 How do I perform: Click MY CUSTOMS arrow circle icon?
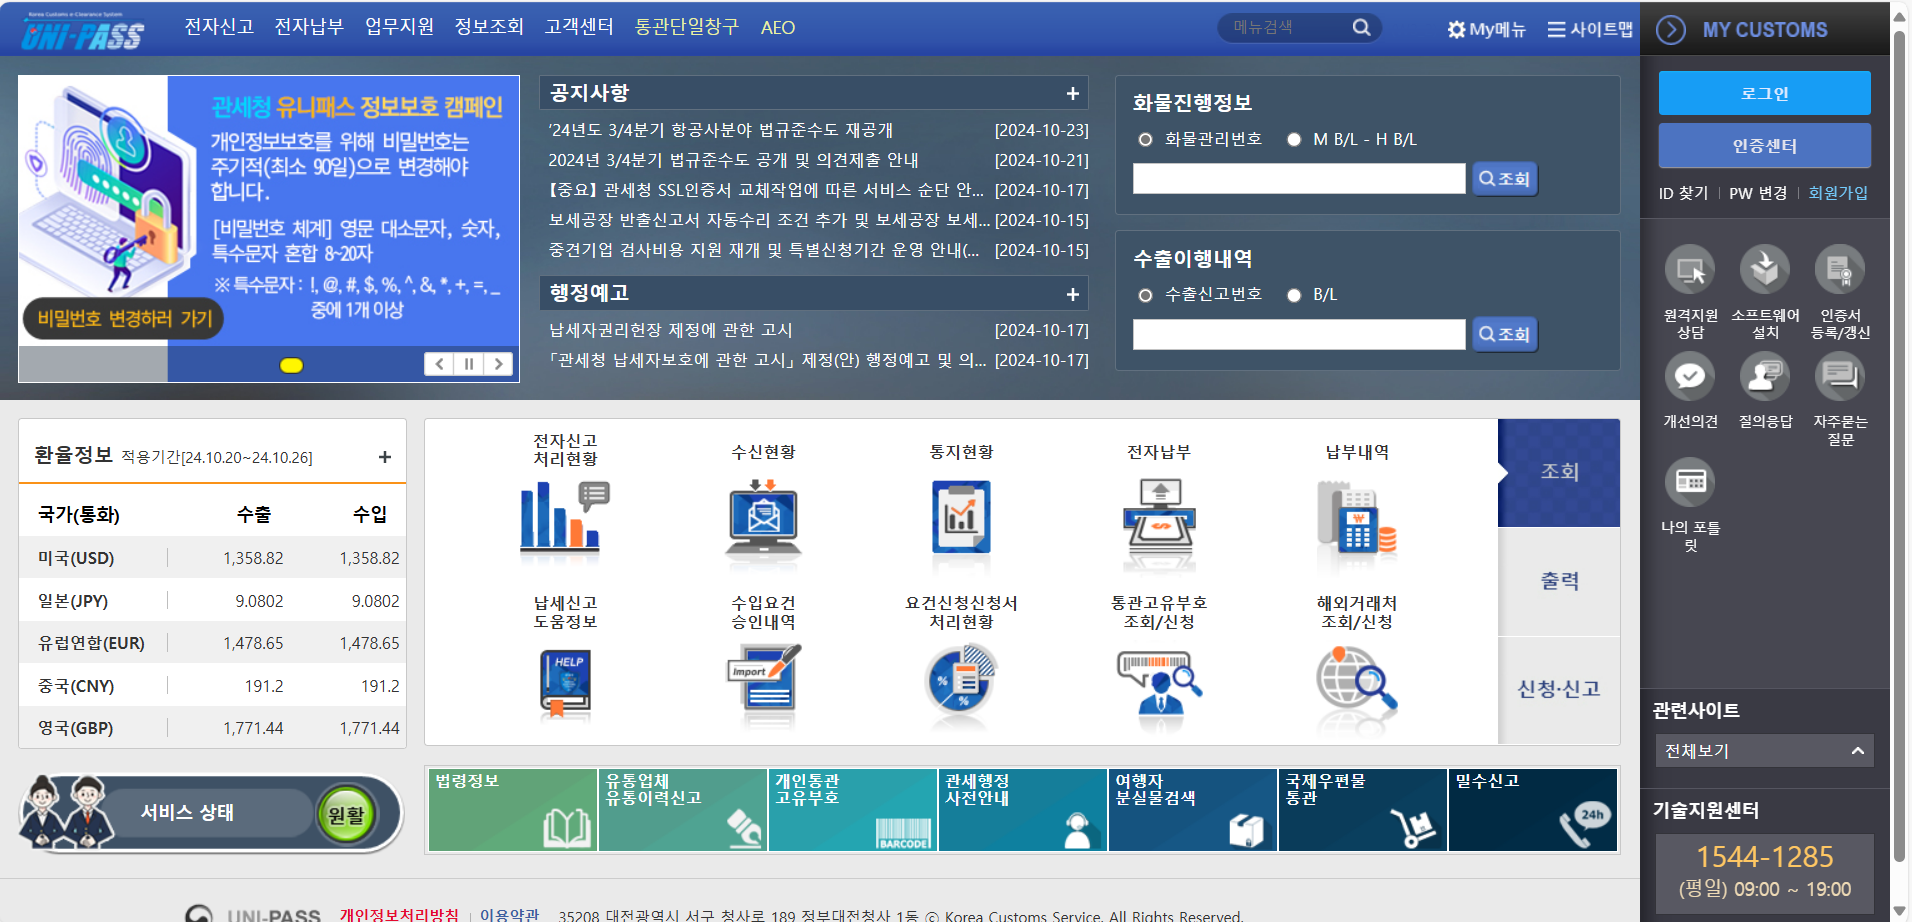[x=1671, y=30]
